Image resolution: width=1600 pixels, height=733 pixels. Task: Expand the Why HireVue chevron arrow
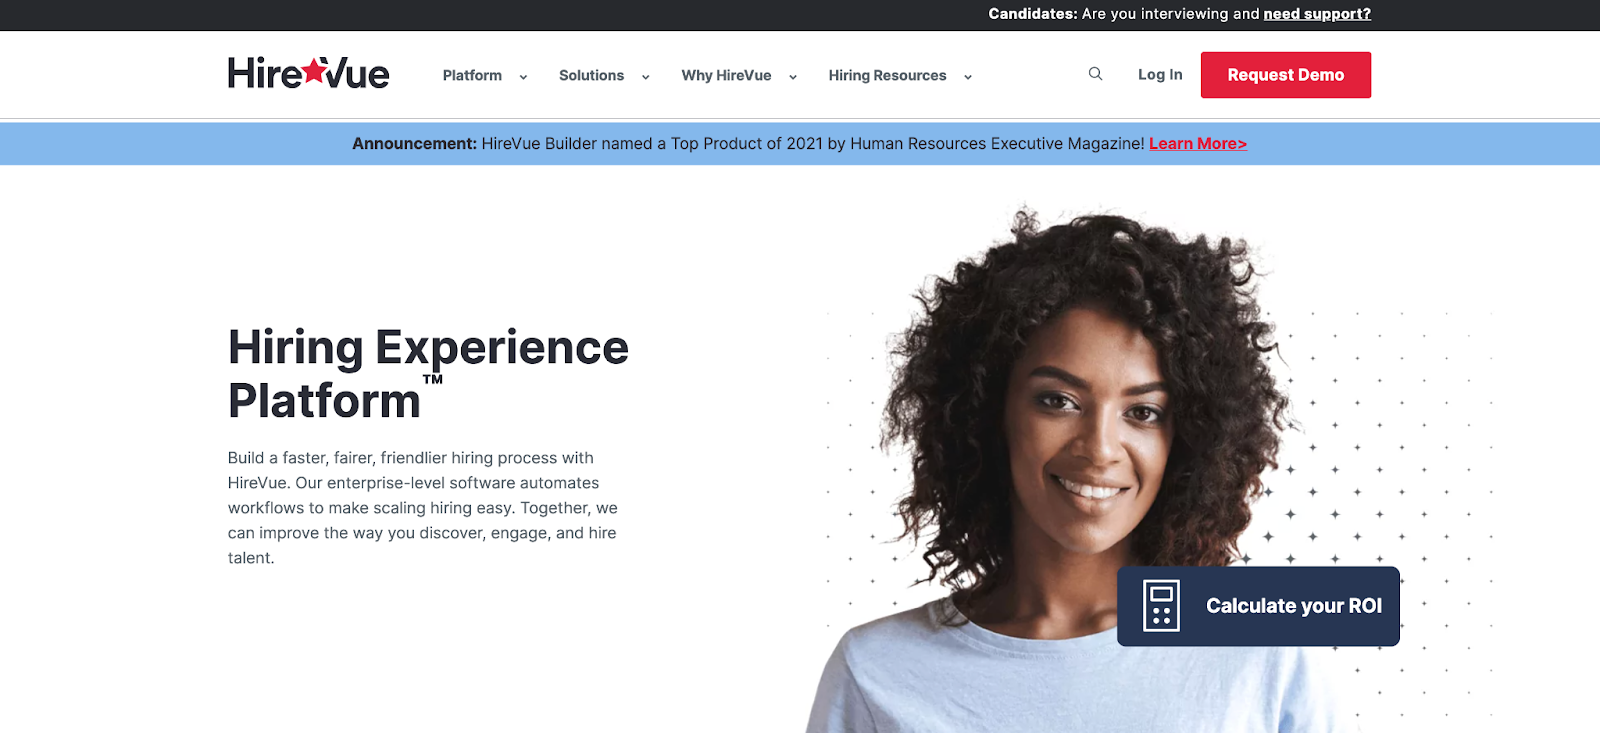coord(793,77)
